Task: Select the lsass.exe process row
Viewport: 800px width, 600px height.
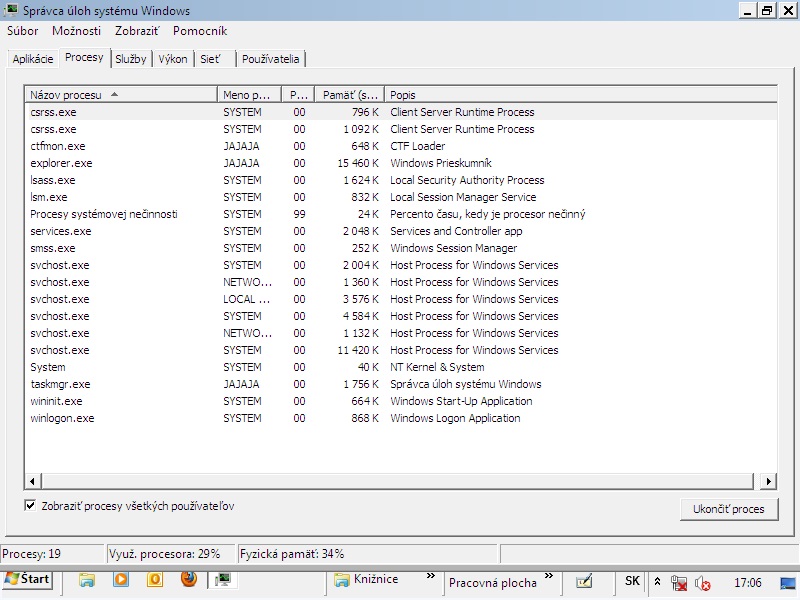Action: pyautogui.click(x=401, y=180)
